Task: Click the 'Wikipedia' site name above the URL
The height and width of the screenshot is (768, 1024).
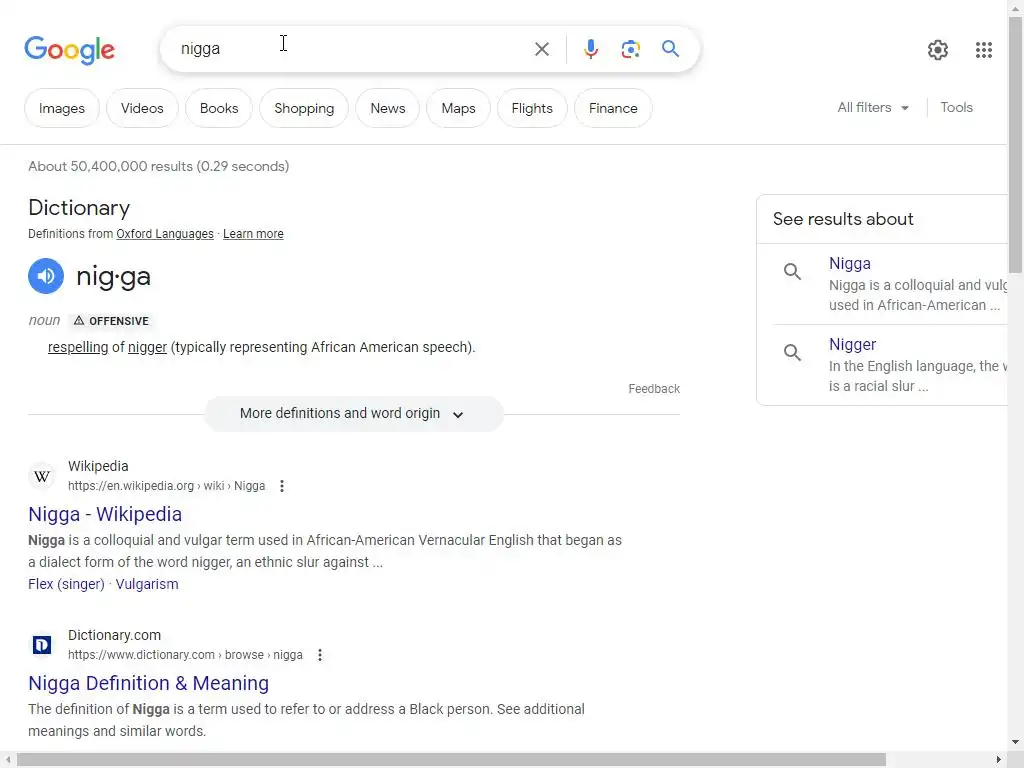Action: 98,466
